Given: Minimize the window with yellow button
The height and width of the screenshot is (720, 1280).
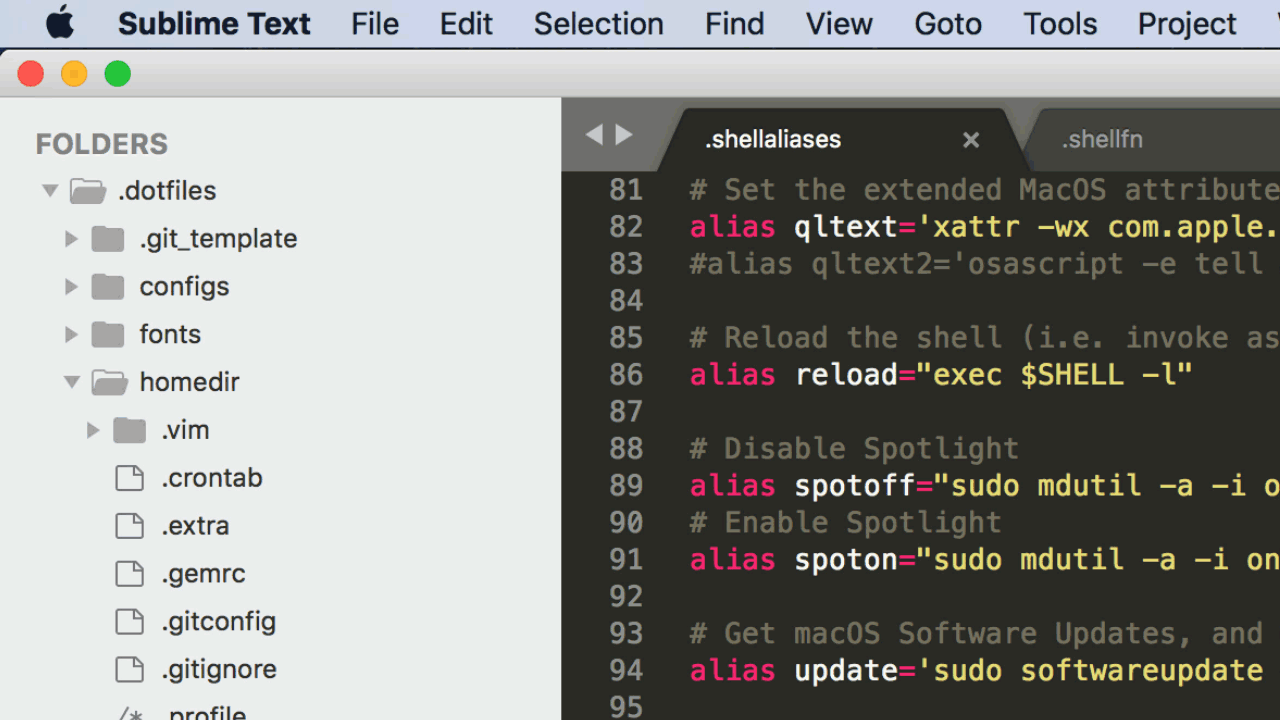Looking at the screenshot, I should click(x=74, y=74).
